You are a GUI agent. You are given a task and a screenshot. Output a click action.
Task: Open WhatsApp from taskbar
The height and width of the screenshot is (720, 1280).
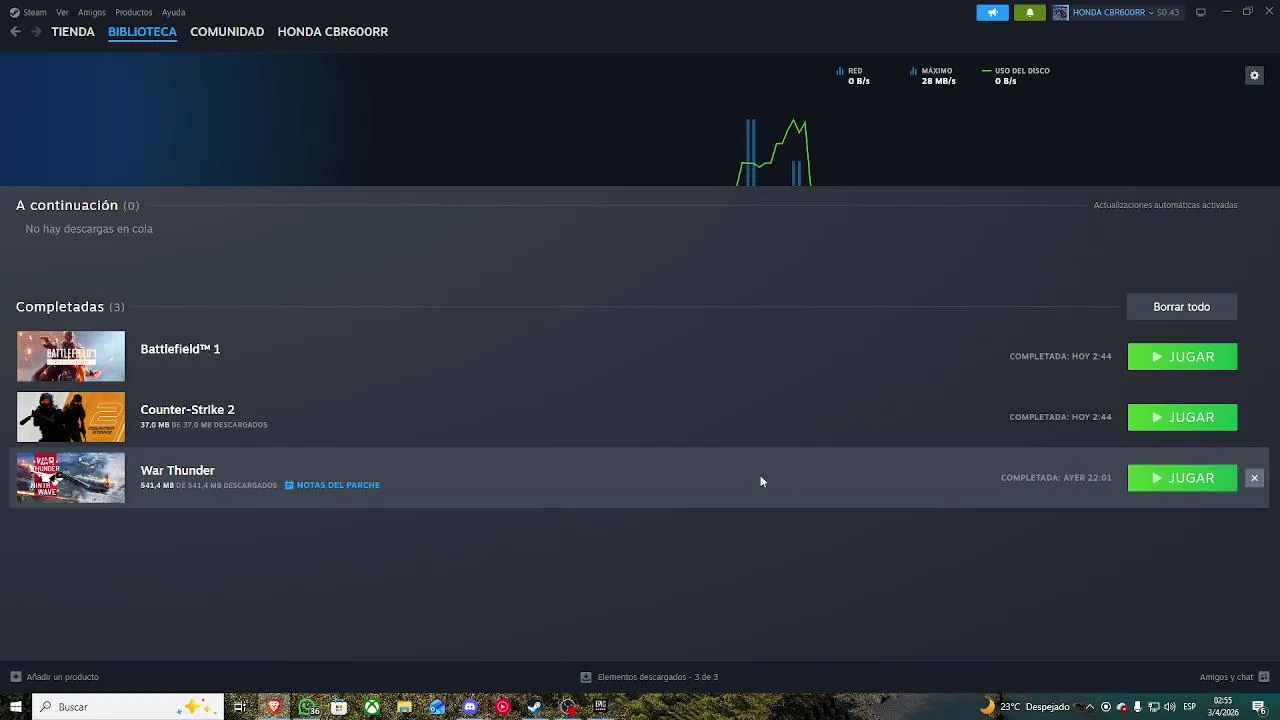(307, 707)
